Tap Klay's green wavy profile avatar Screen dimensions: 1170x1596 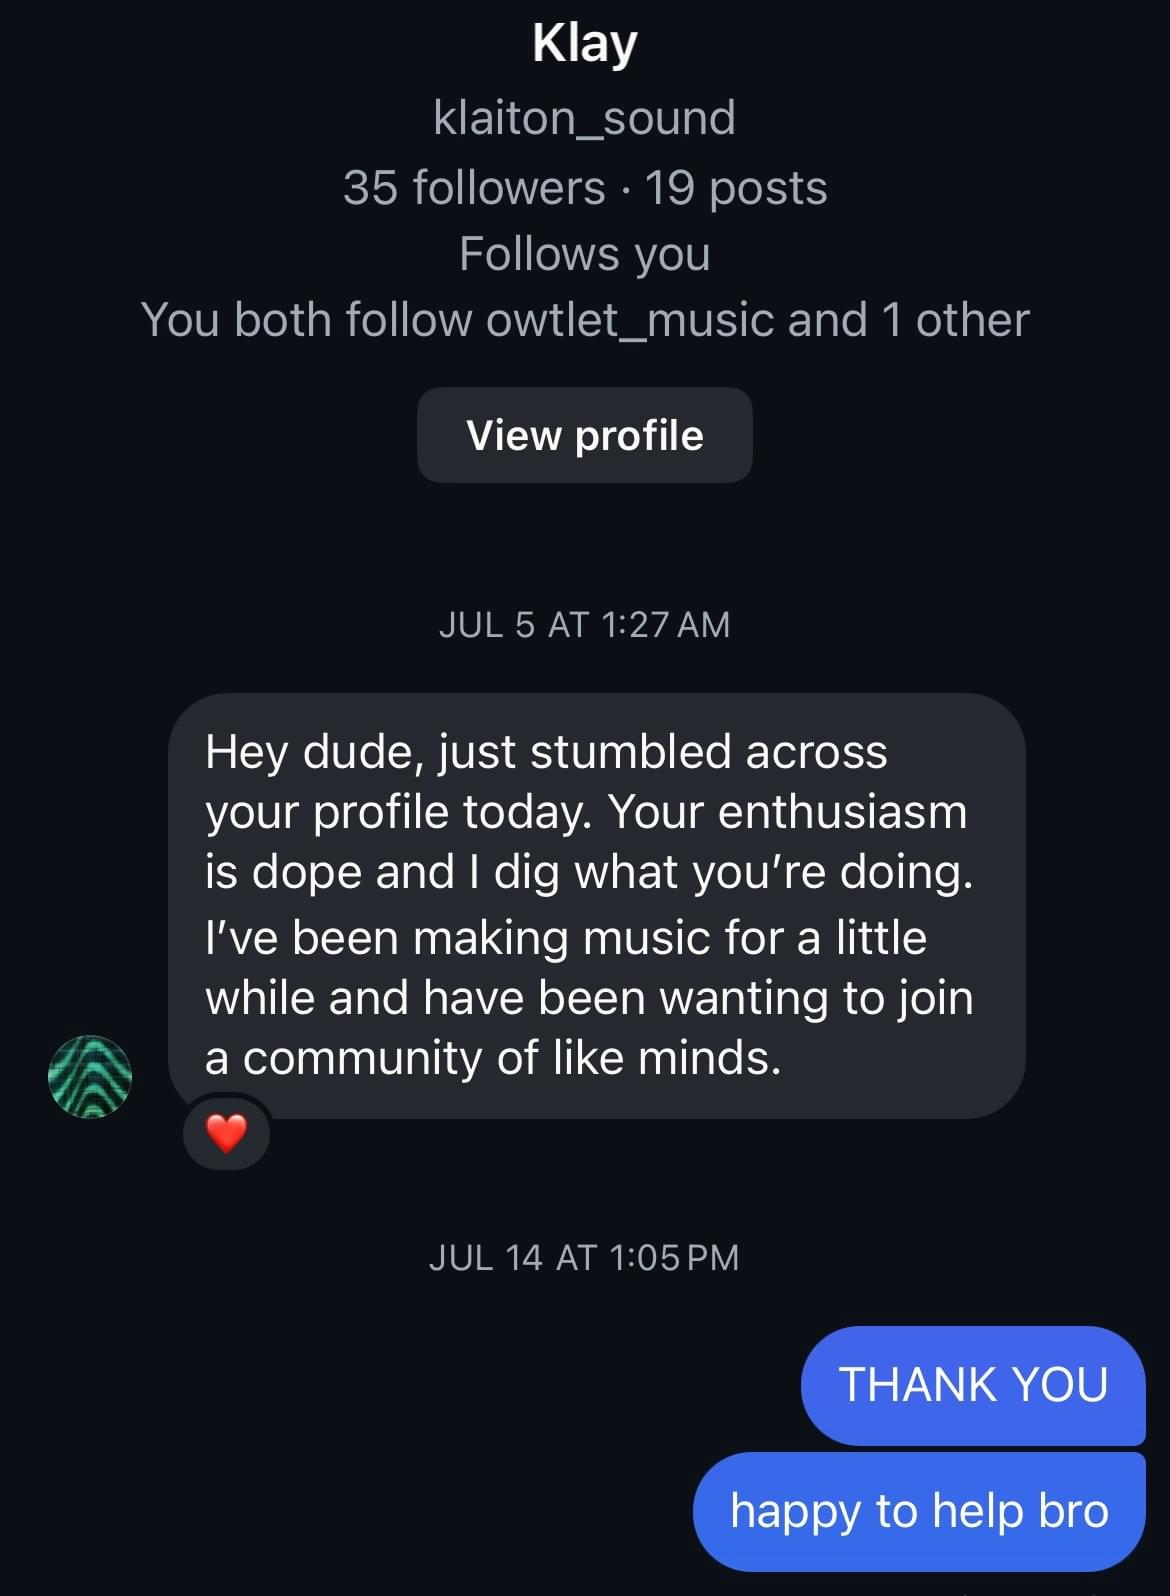point(90,1076)
